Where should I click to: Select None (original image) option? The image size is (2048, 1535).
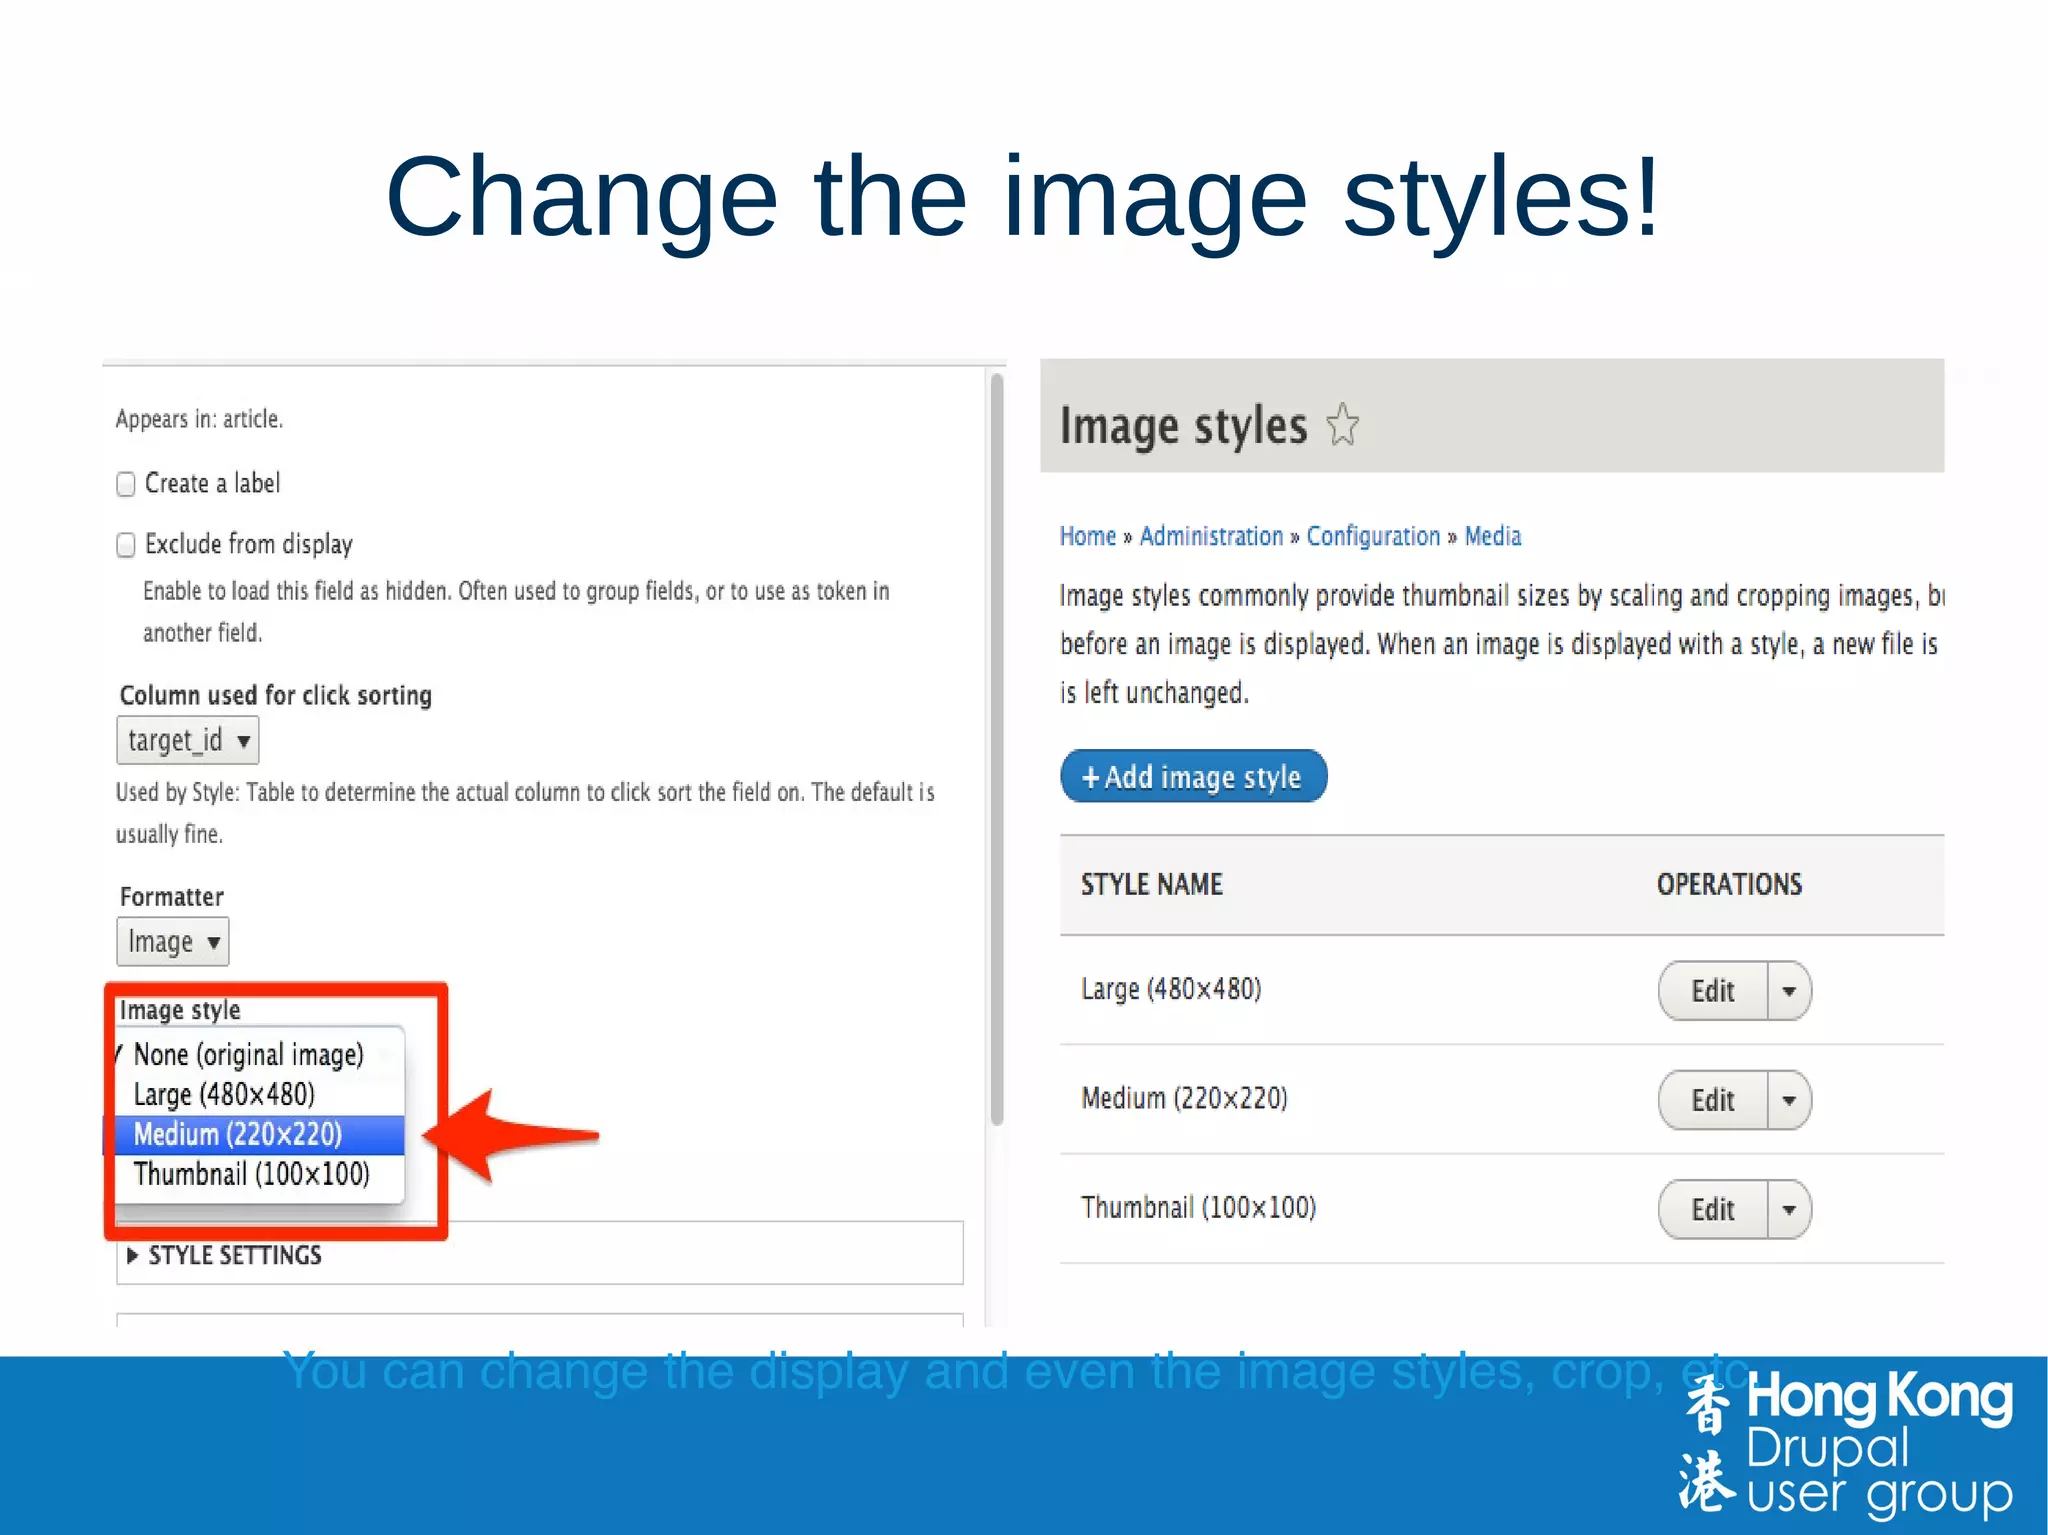tap(248, 1055)
